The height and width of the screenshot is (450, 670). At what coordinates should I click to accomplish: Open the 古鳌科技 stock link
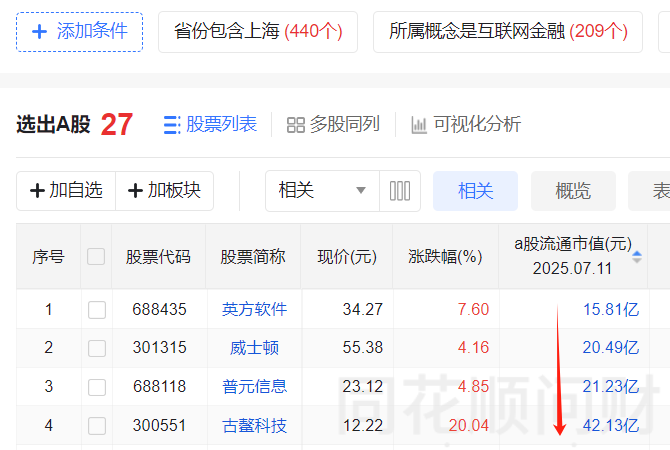[x=254, y=426]
